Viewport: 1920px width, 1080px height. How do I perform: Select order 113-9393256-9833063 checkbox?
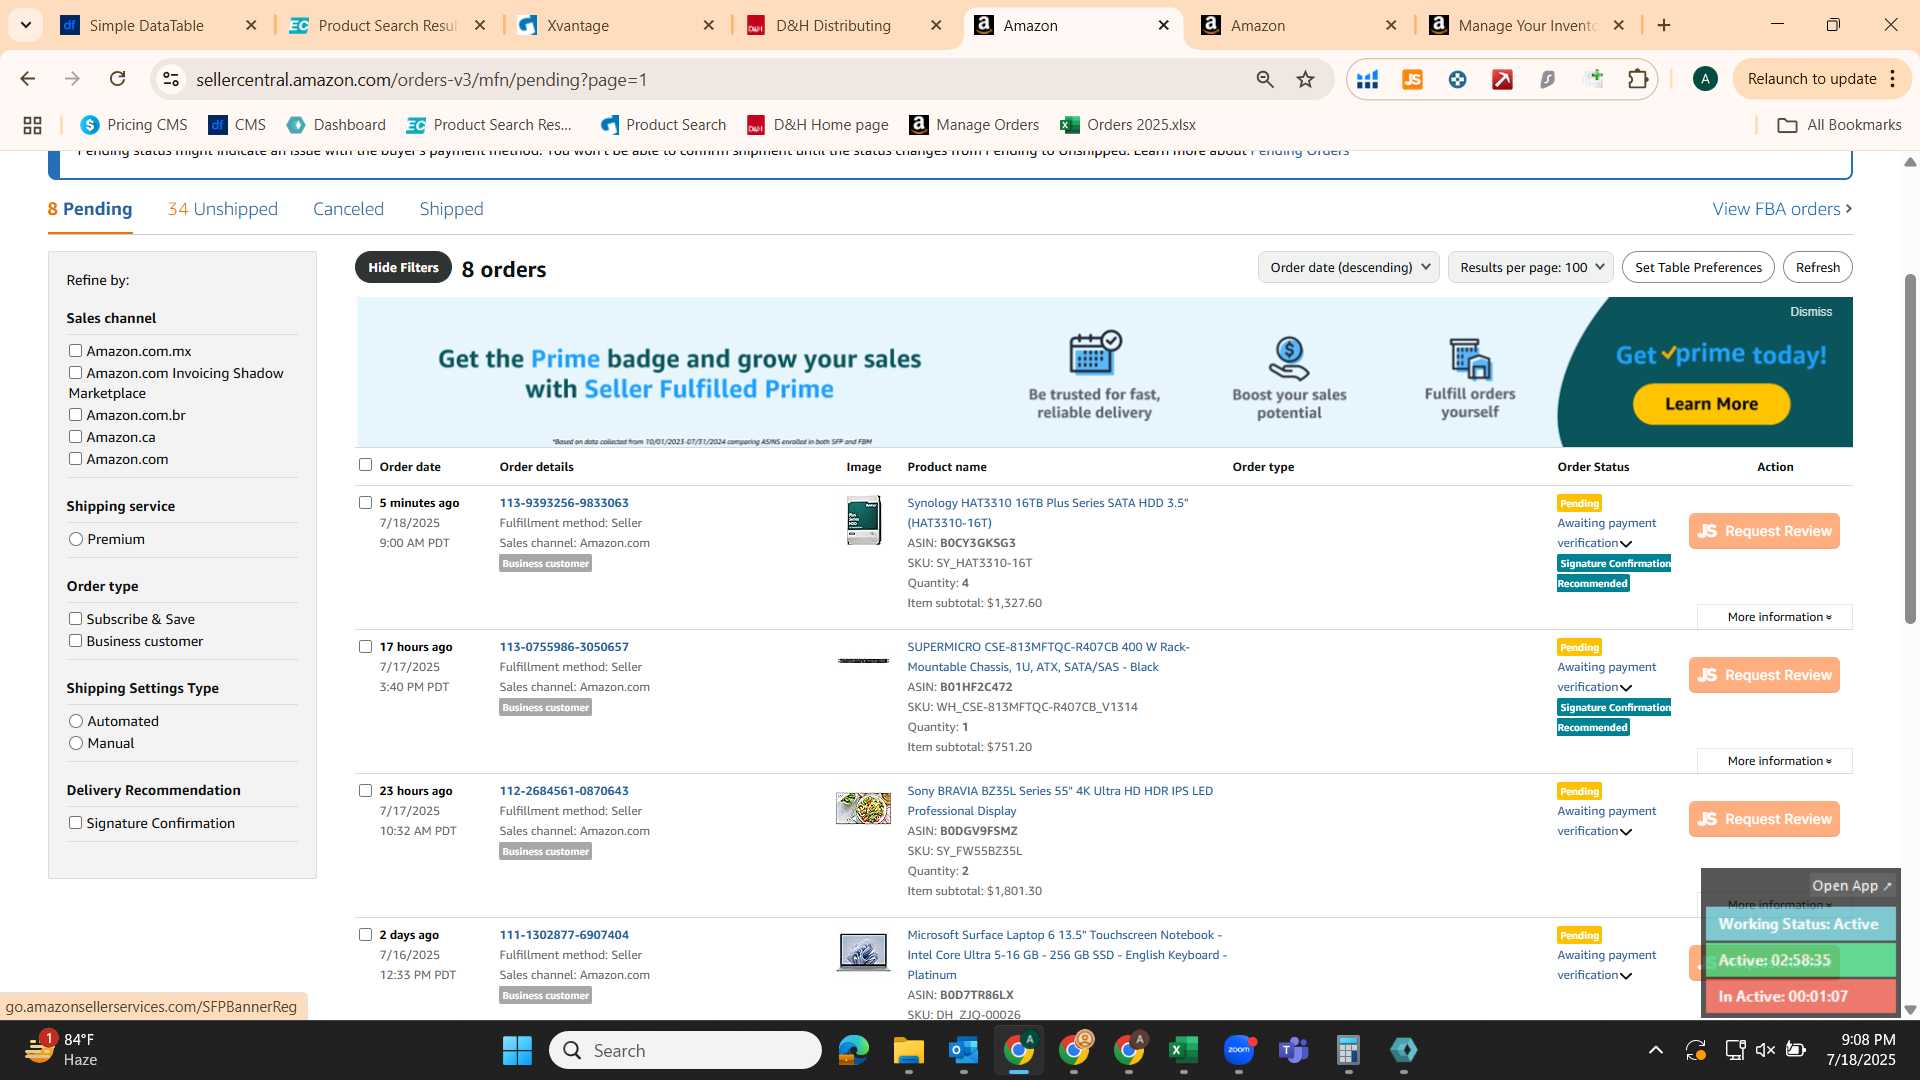pyautogui.click(x=365, y=502)
